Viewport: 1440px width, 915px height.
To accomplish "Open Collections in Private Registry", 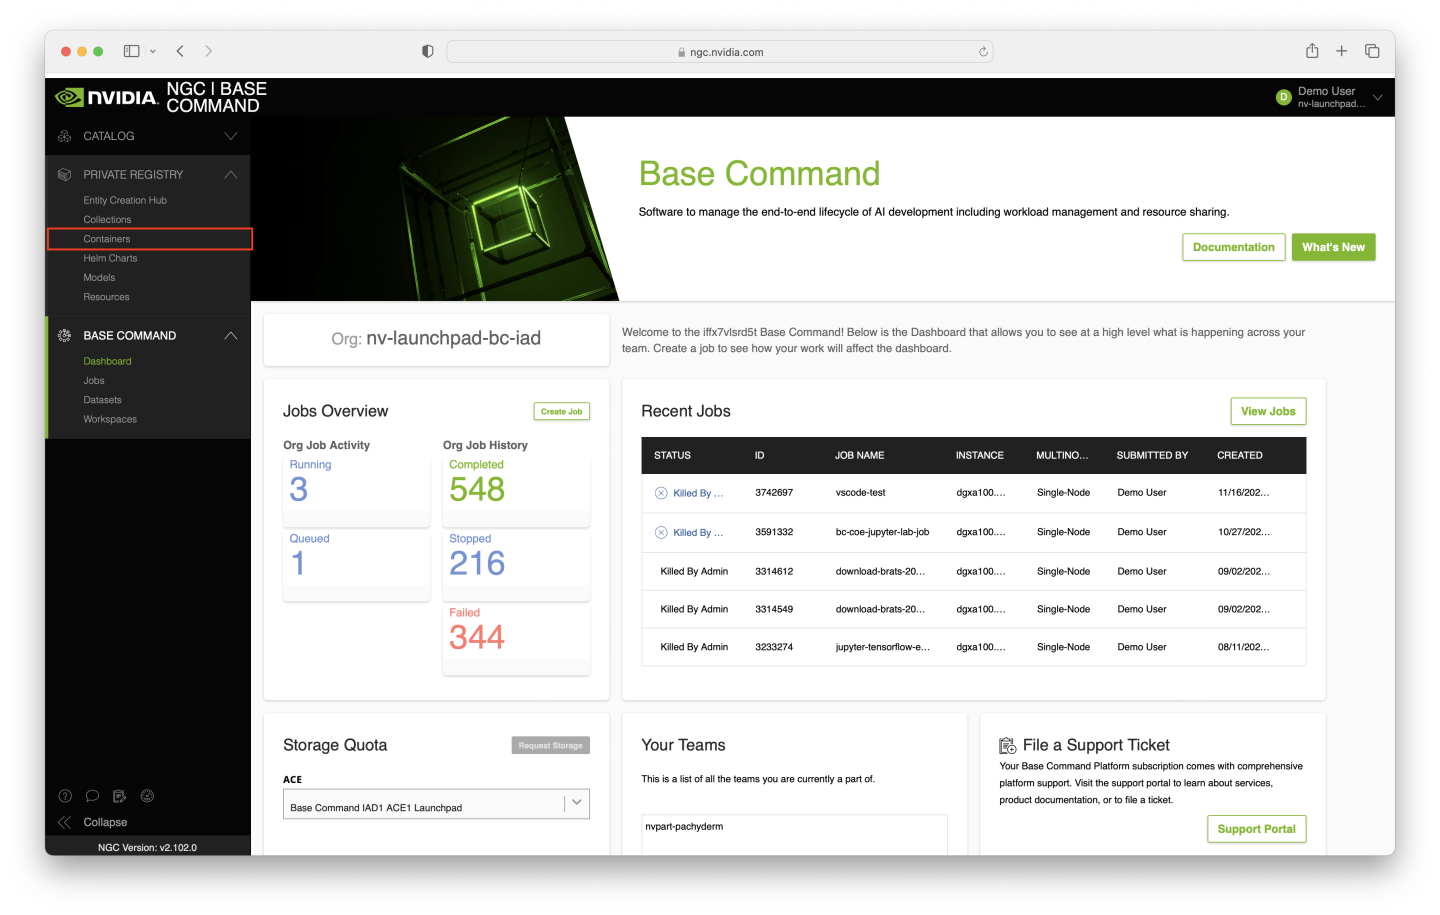I will pos(107,220).
